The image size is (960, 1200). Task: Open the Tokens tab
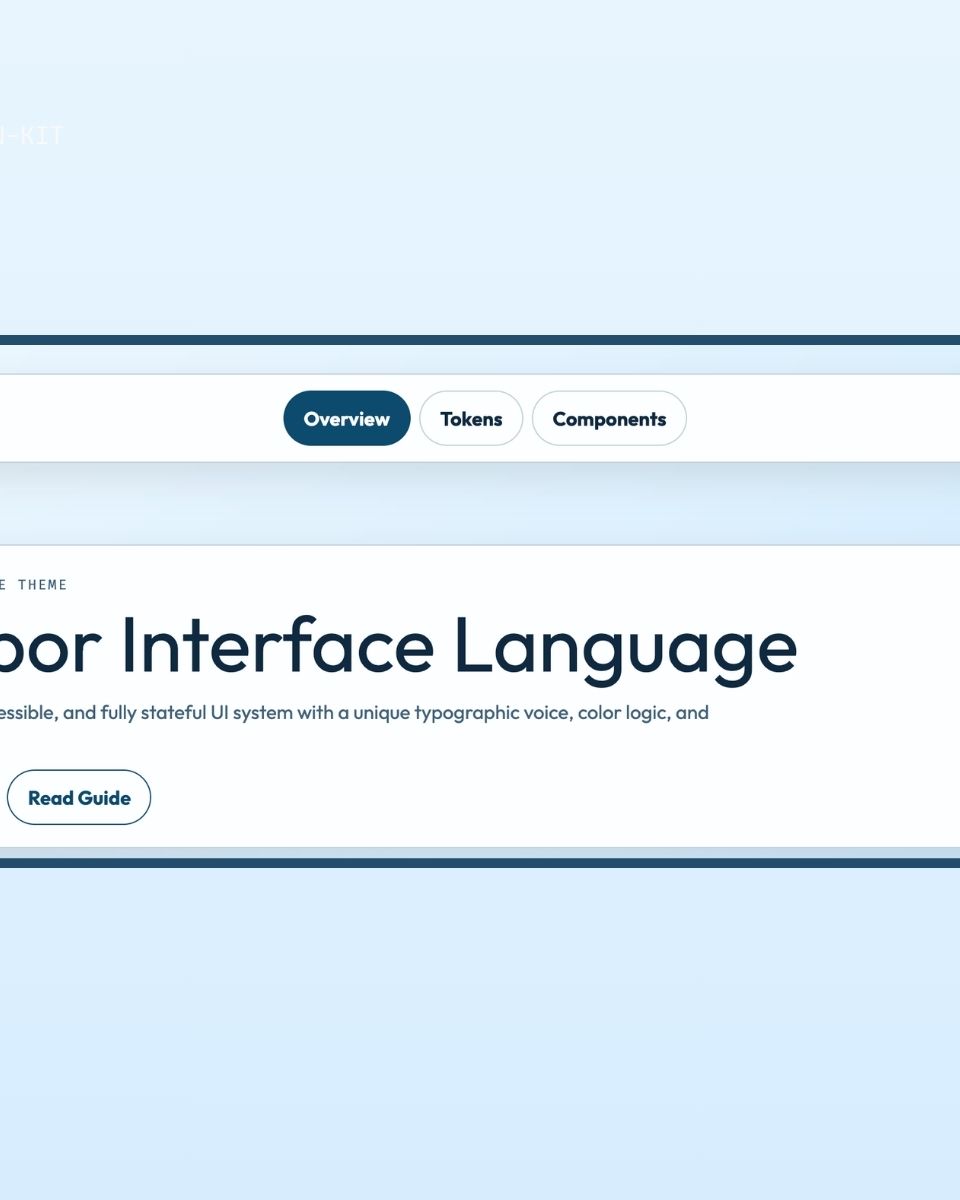tap(471, 418)
